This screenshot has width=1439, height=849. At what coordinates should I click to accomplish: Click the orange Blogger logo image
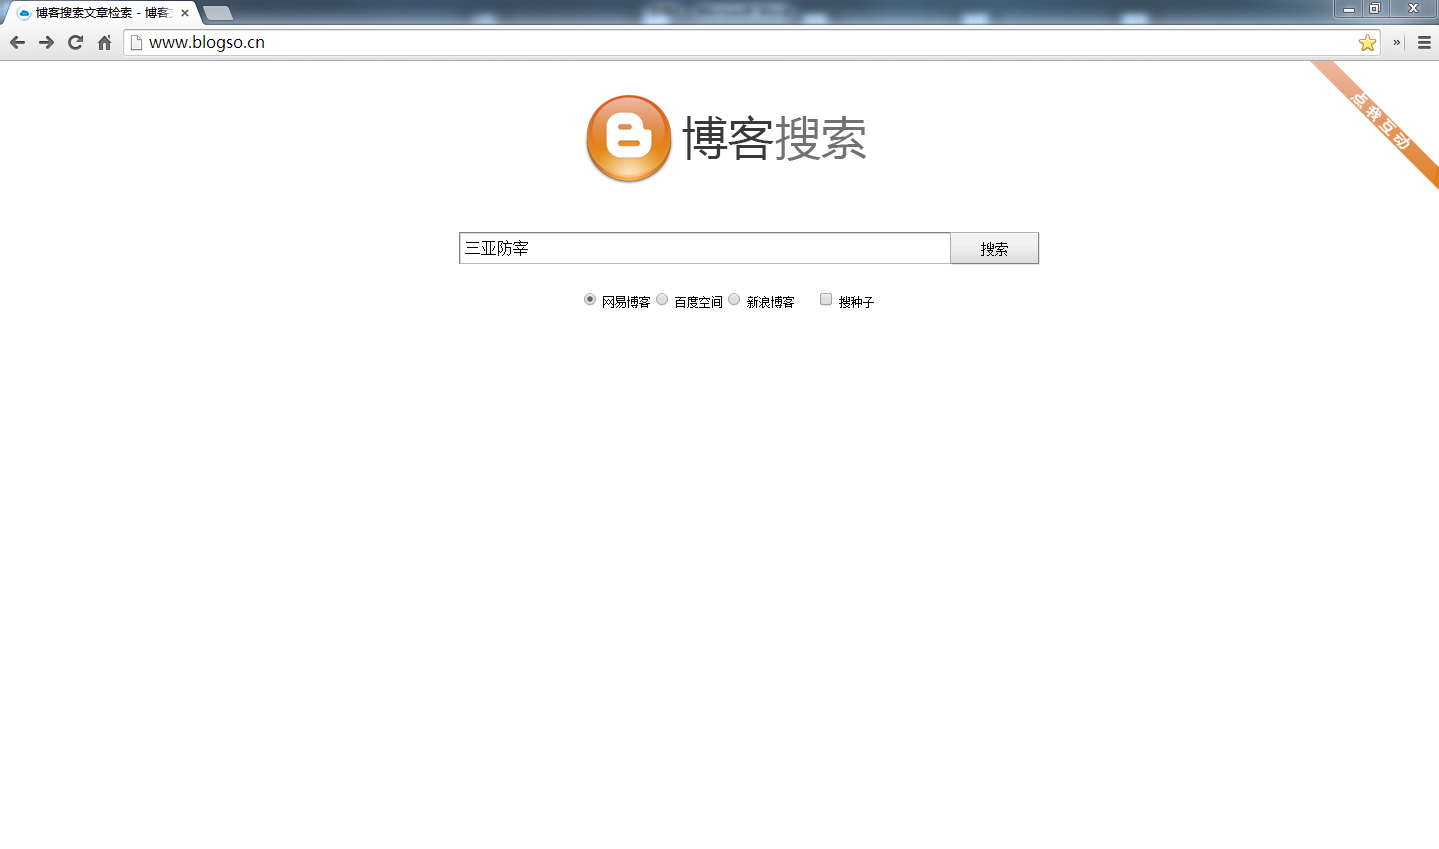(x=628, y=138)
